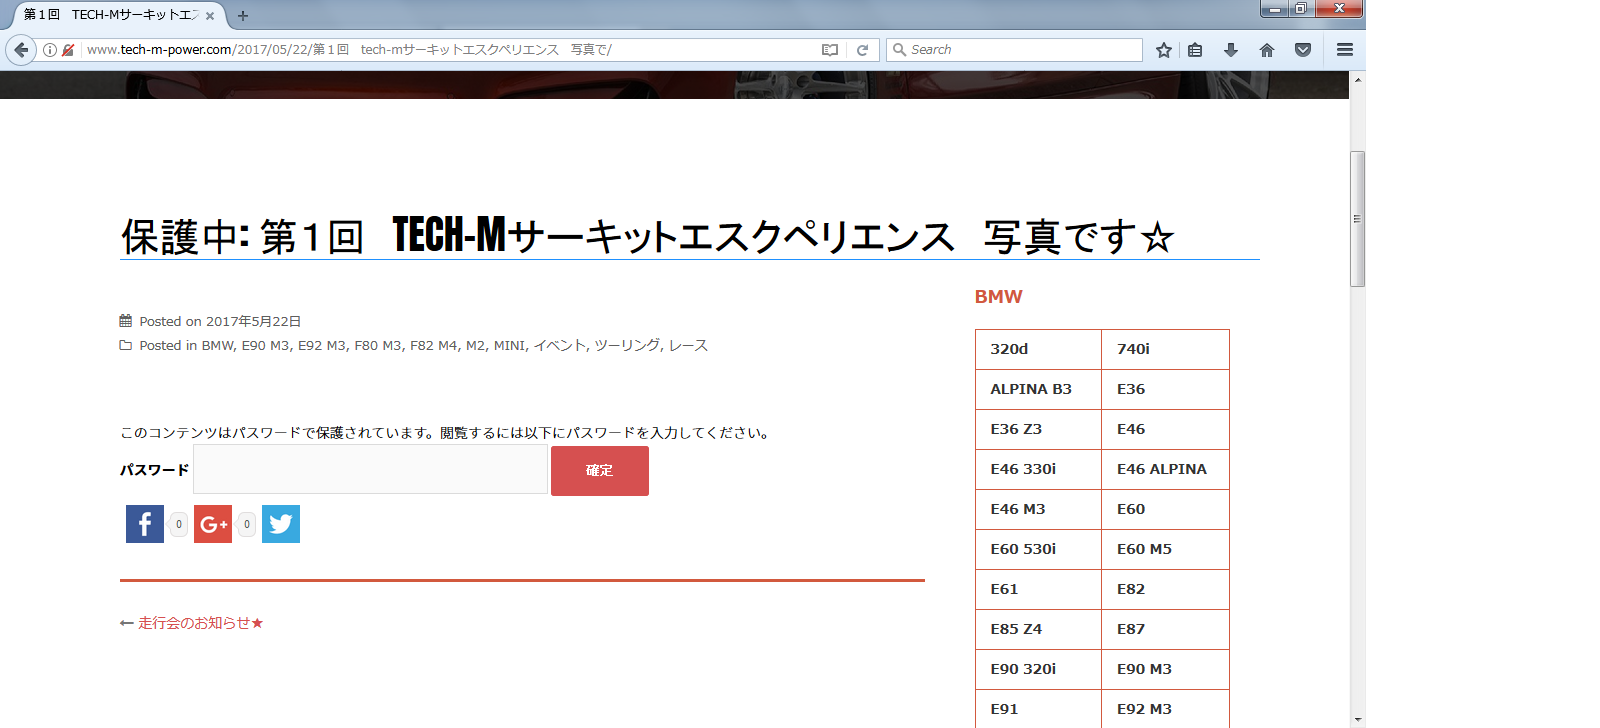Select E90 M3 in sidebar table
This screenshot has height=728, width=1600.
(1144, 669)
